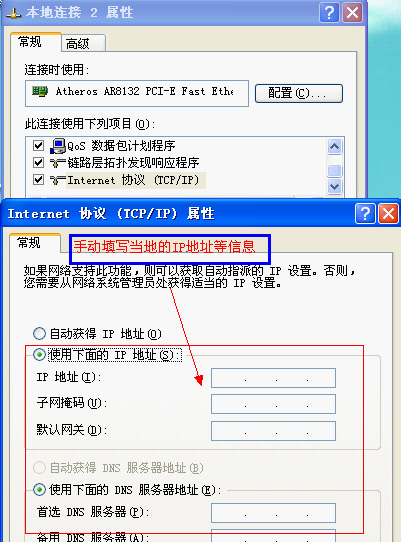Select 使用下面的 DNS 服务器地址 radio option
The height and width of the screenshot is (543, 402).
coord(39,489)
